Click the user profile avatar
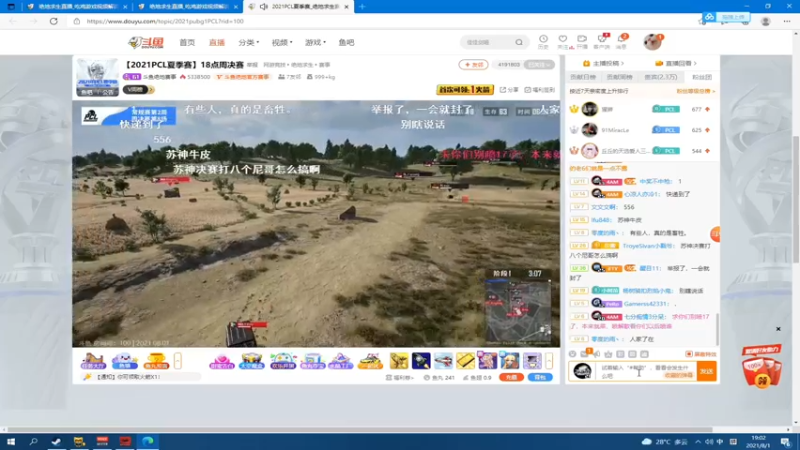Image resolution: width=800 pixels, height=450 pixels. click(x=652, y=42)
